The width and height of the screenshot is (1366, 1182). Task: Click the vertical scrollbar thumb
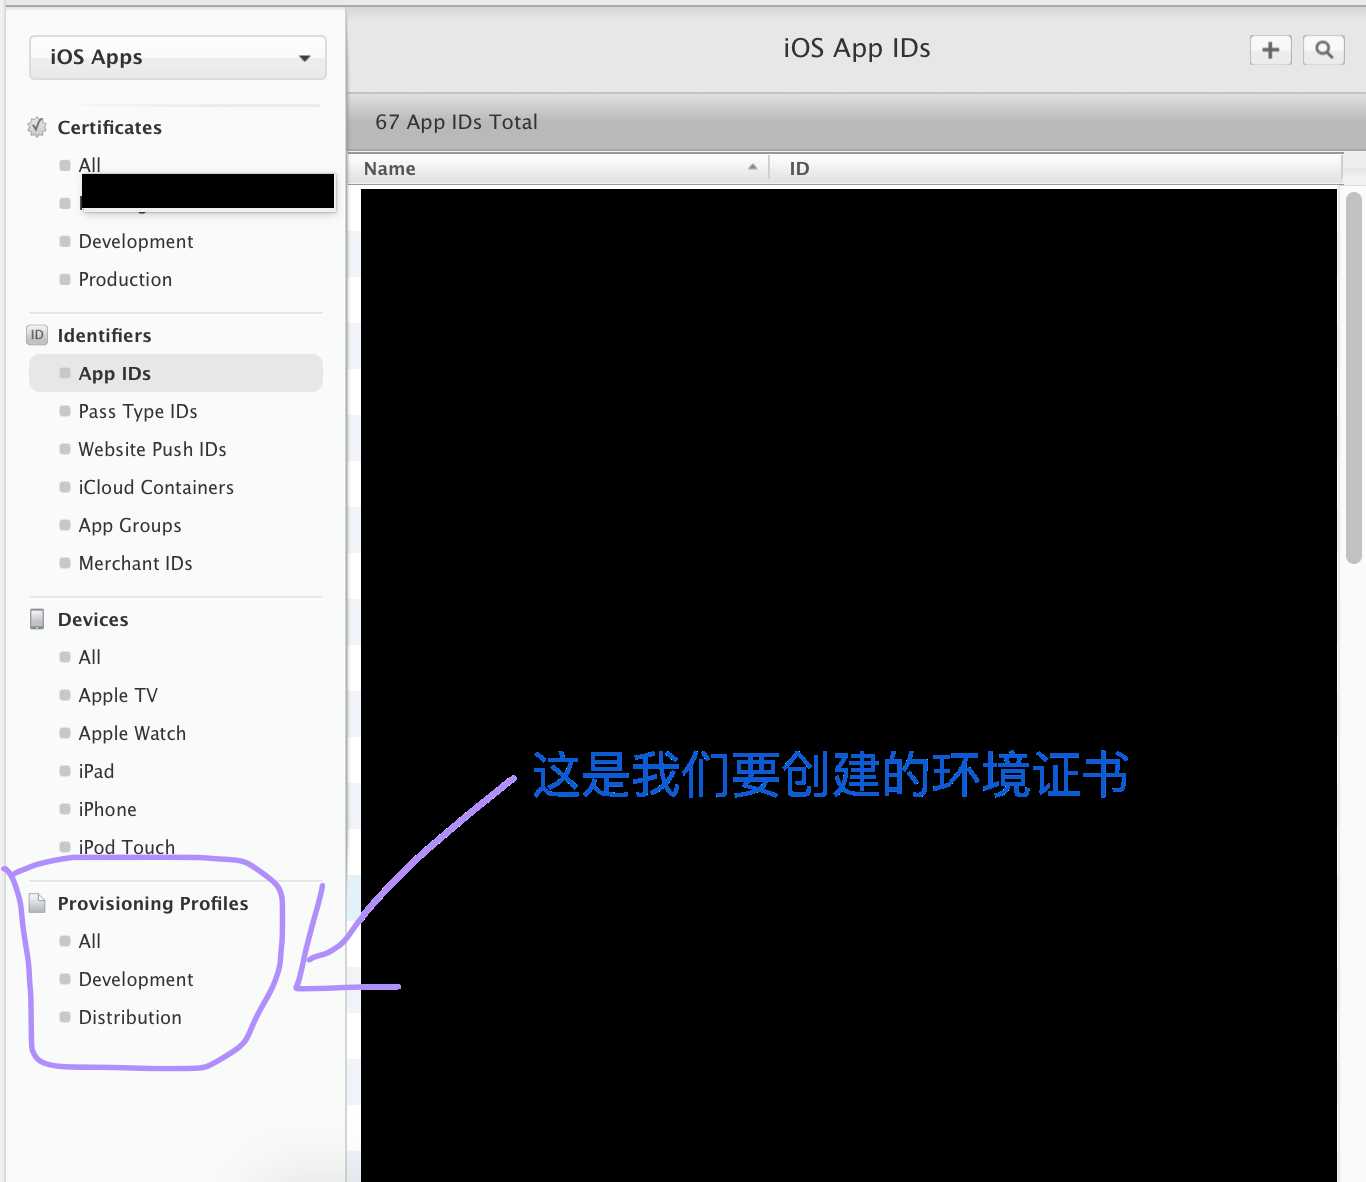[1354, 378]
